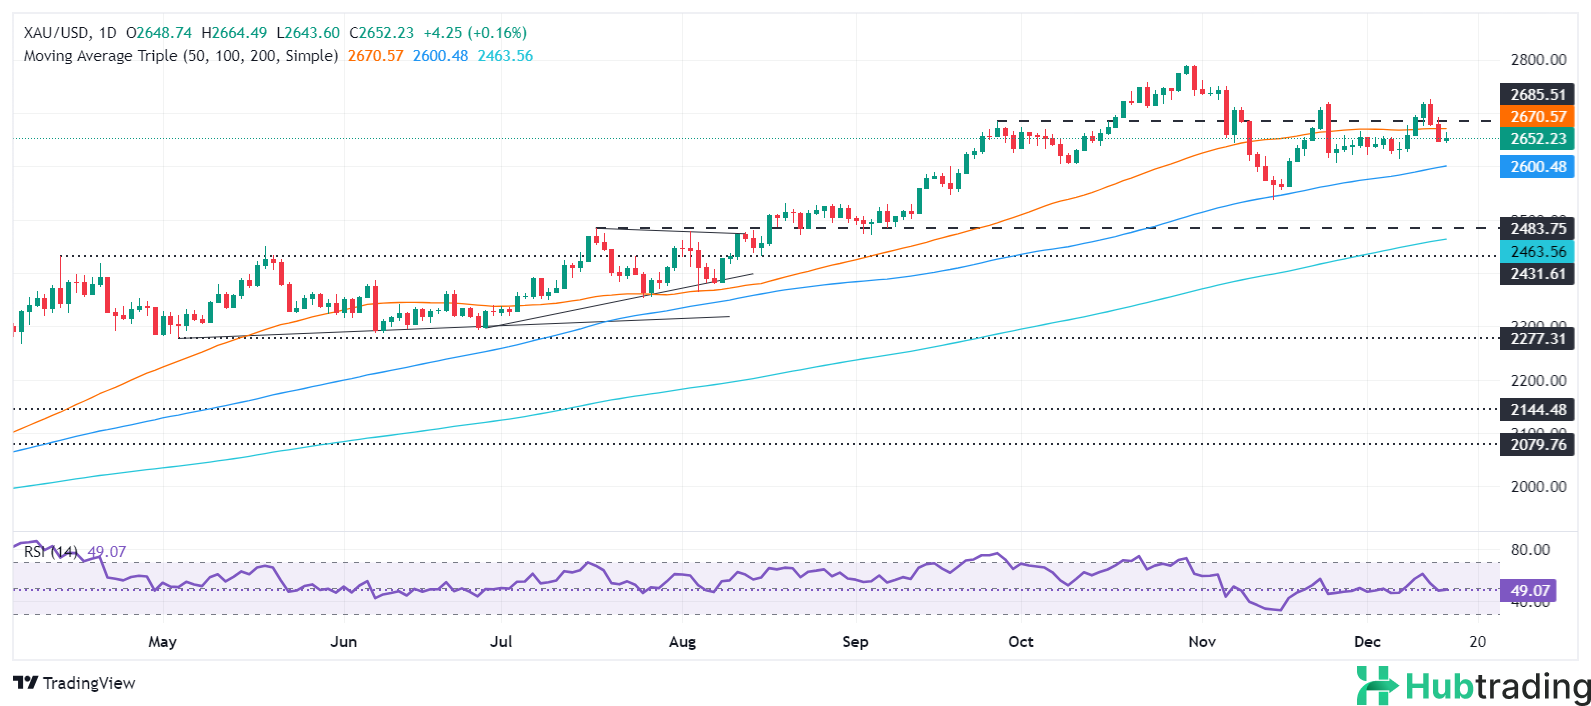Click the teal 2463.56 price axis tag
The height and width of the screenshot is (706, 1591).
pyautogui.click(x=1537, y=252)
